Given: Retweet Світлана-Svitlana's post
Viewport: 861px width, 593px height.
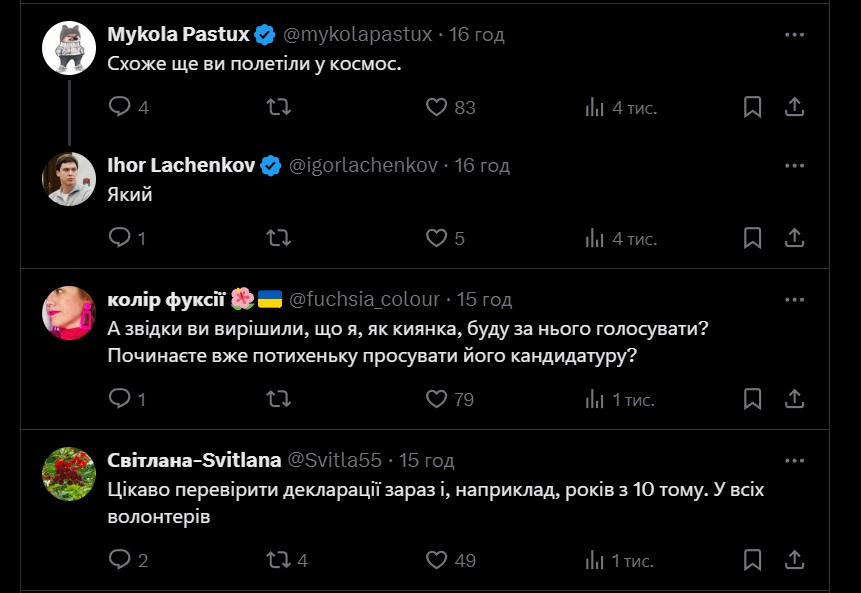Looking at the screenshot, I should point(279,560).
